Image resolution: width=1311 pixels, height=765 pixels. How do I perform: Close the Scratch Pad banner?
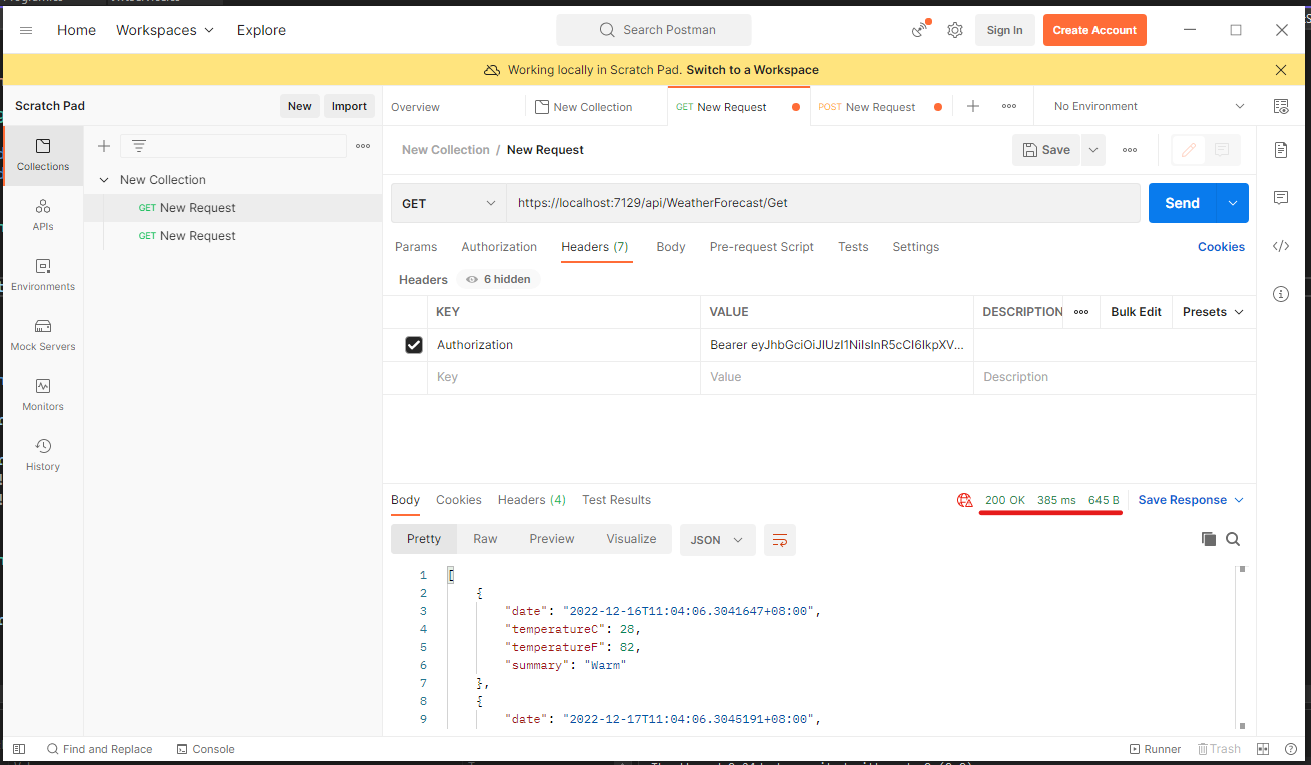[x=1281, y=70]
